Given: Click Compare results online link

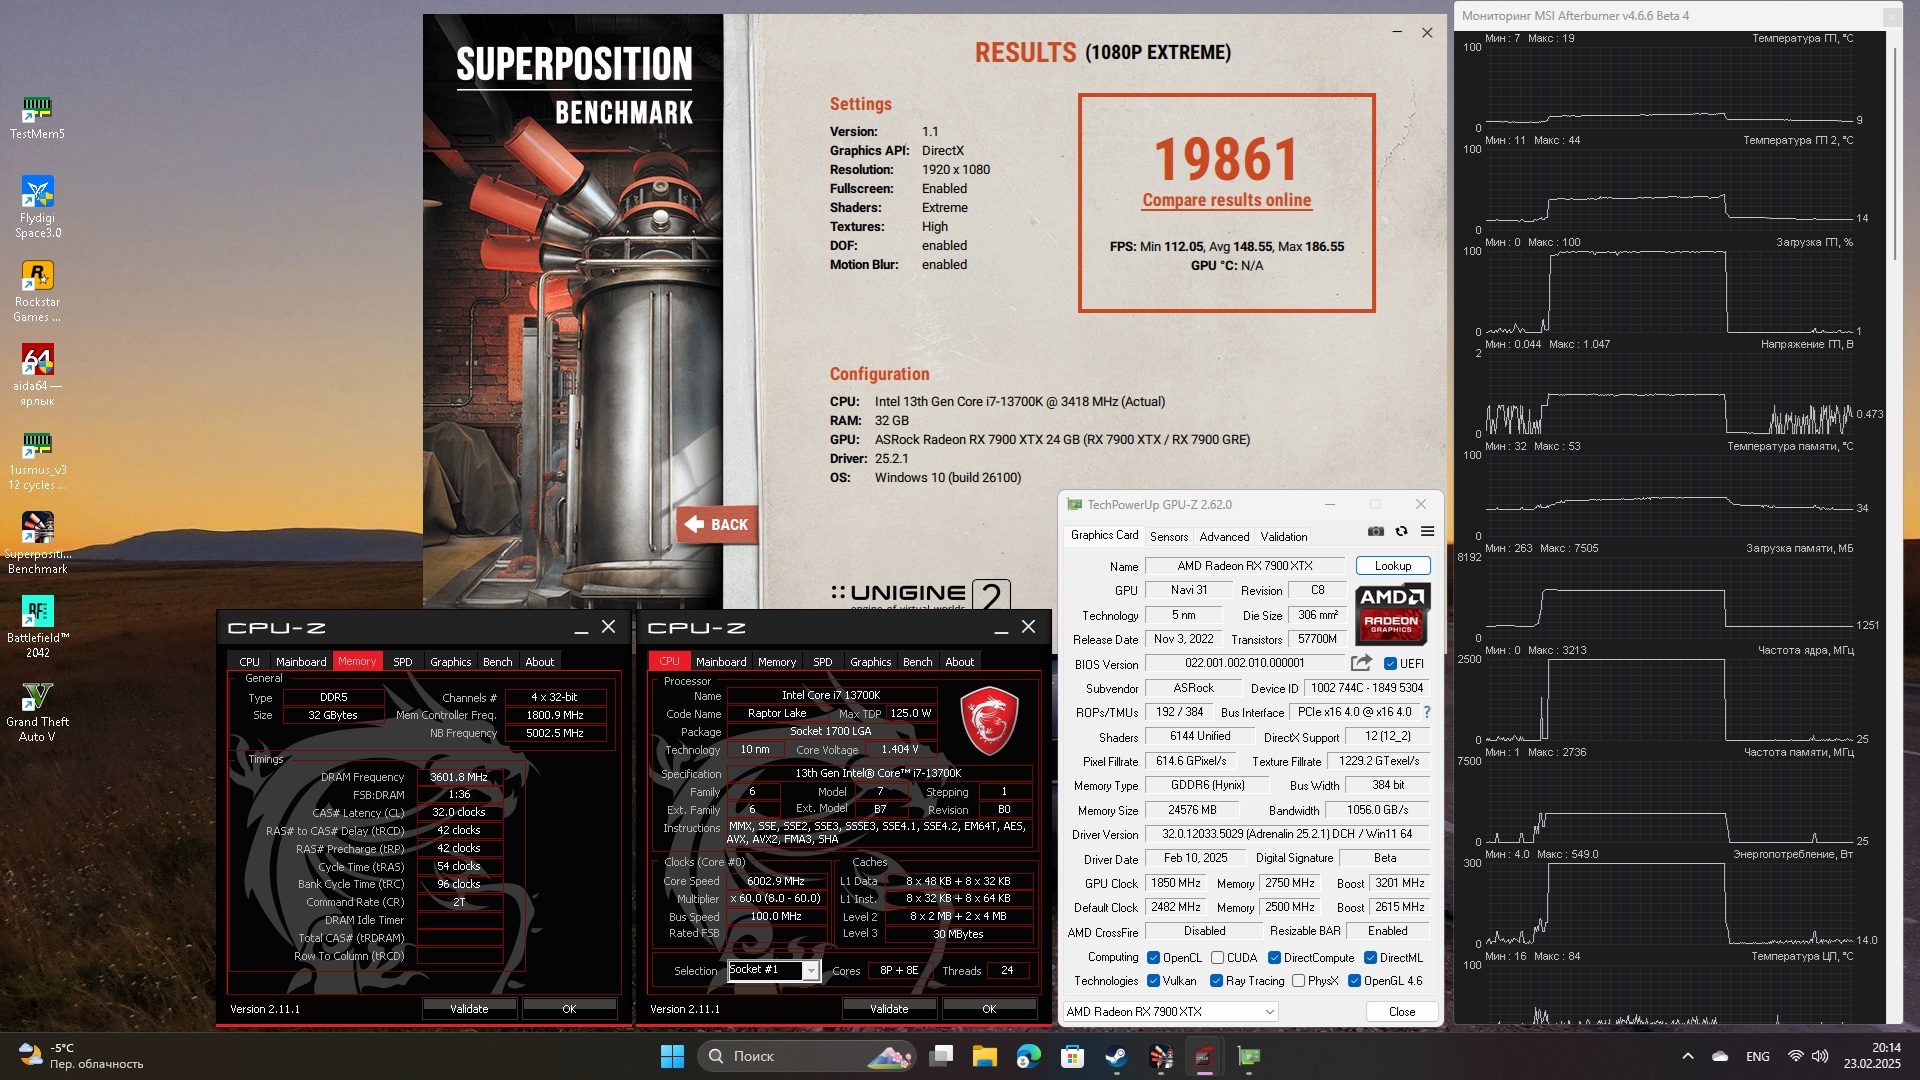Looking at the screenshot, I should pyautogui.click(x=1227, y=200).
